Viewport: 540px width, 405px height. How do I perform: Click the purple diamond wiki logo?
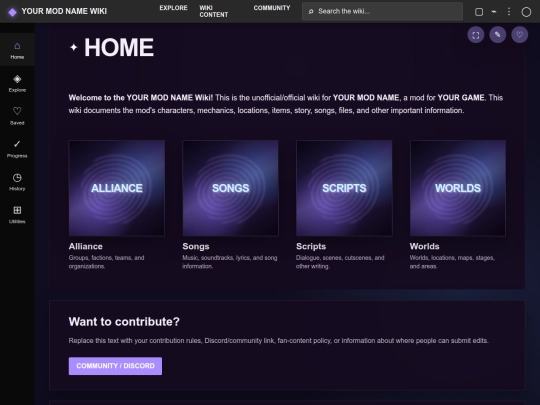(12, 12)
